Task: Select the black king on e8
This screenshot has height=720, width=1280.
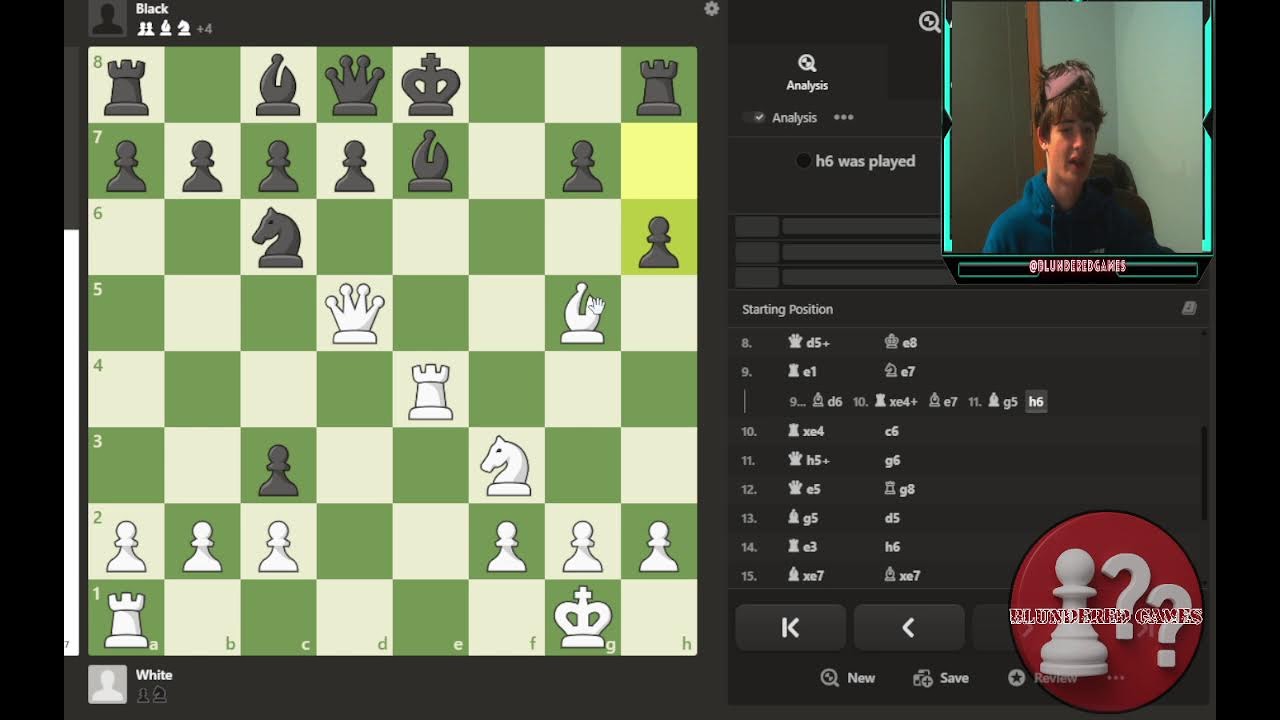Action: pos(431,85)
